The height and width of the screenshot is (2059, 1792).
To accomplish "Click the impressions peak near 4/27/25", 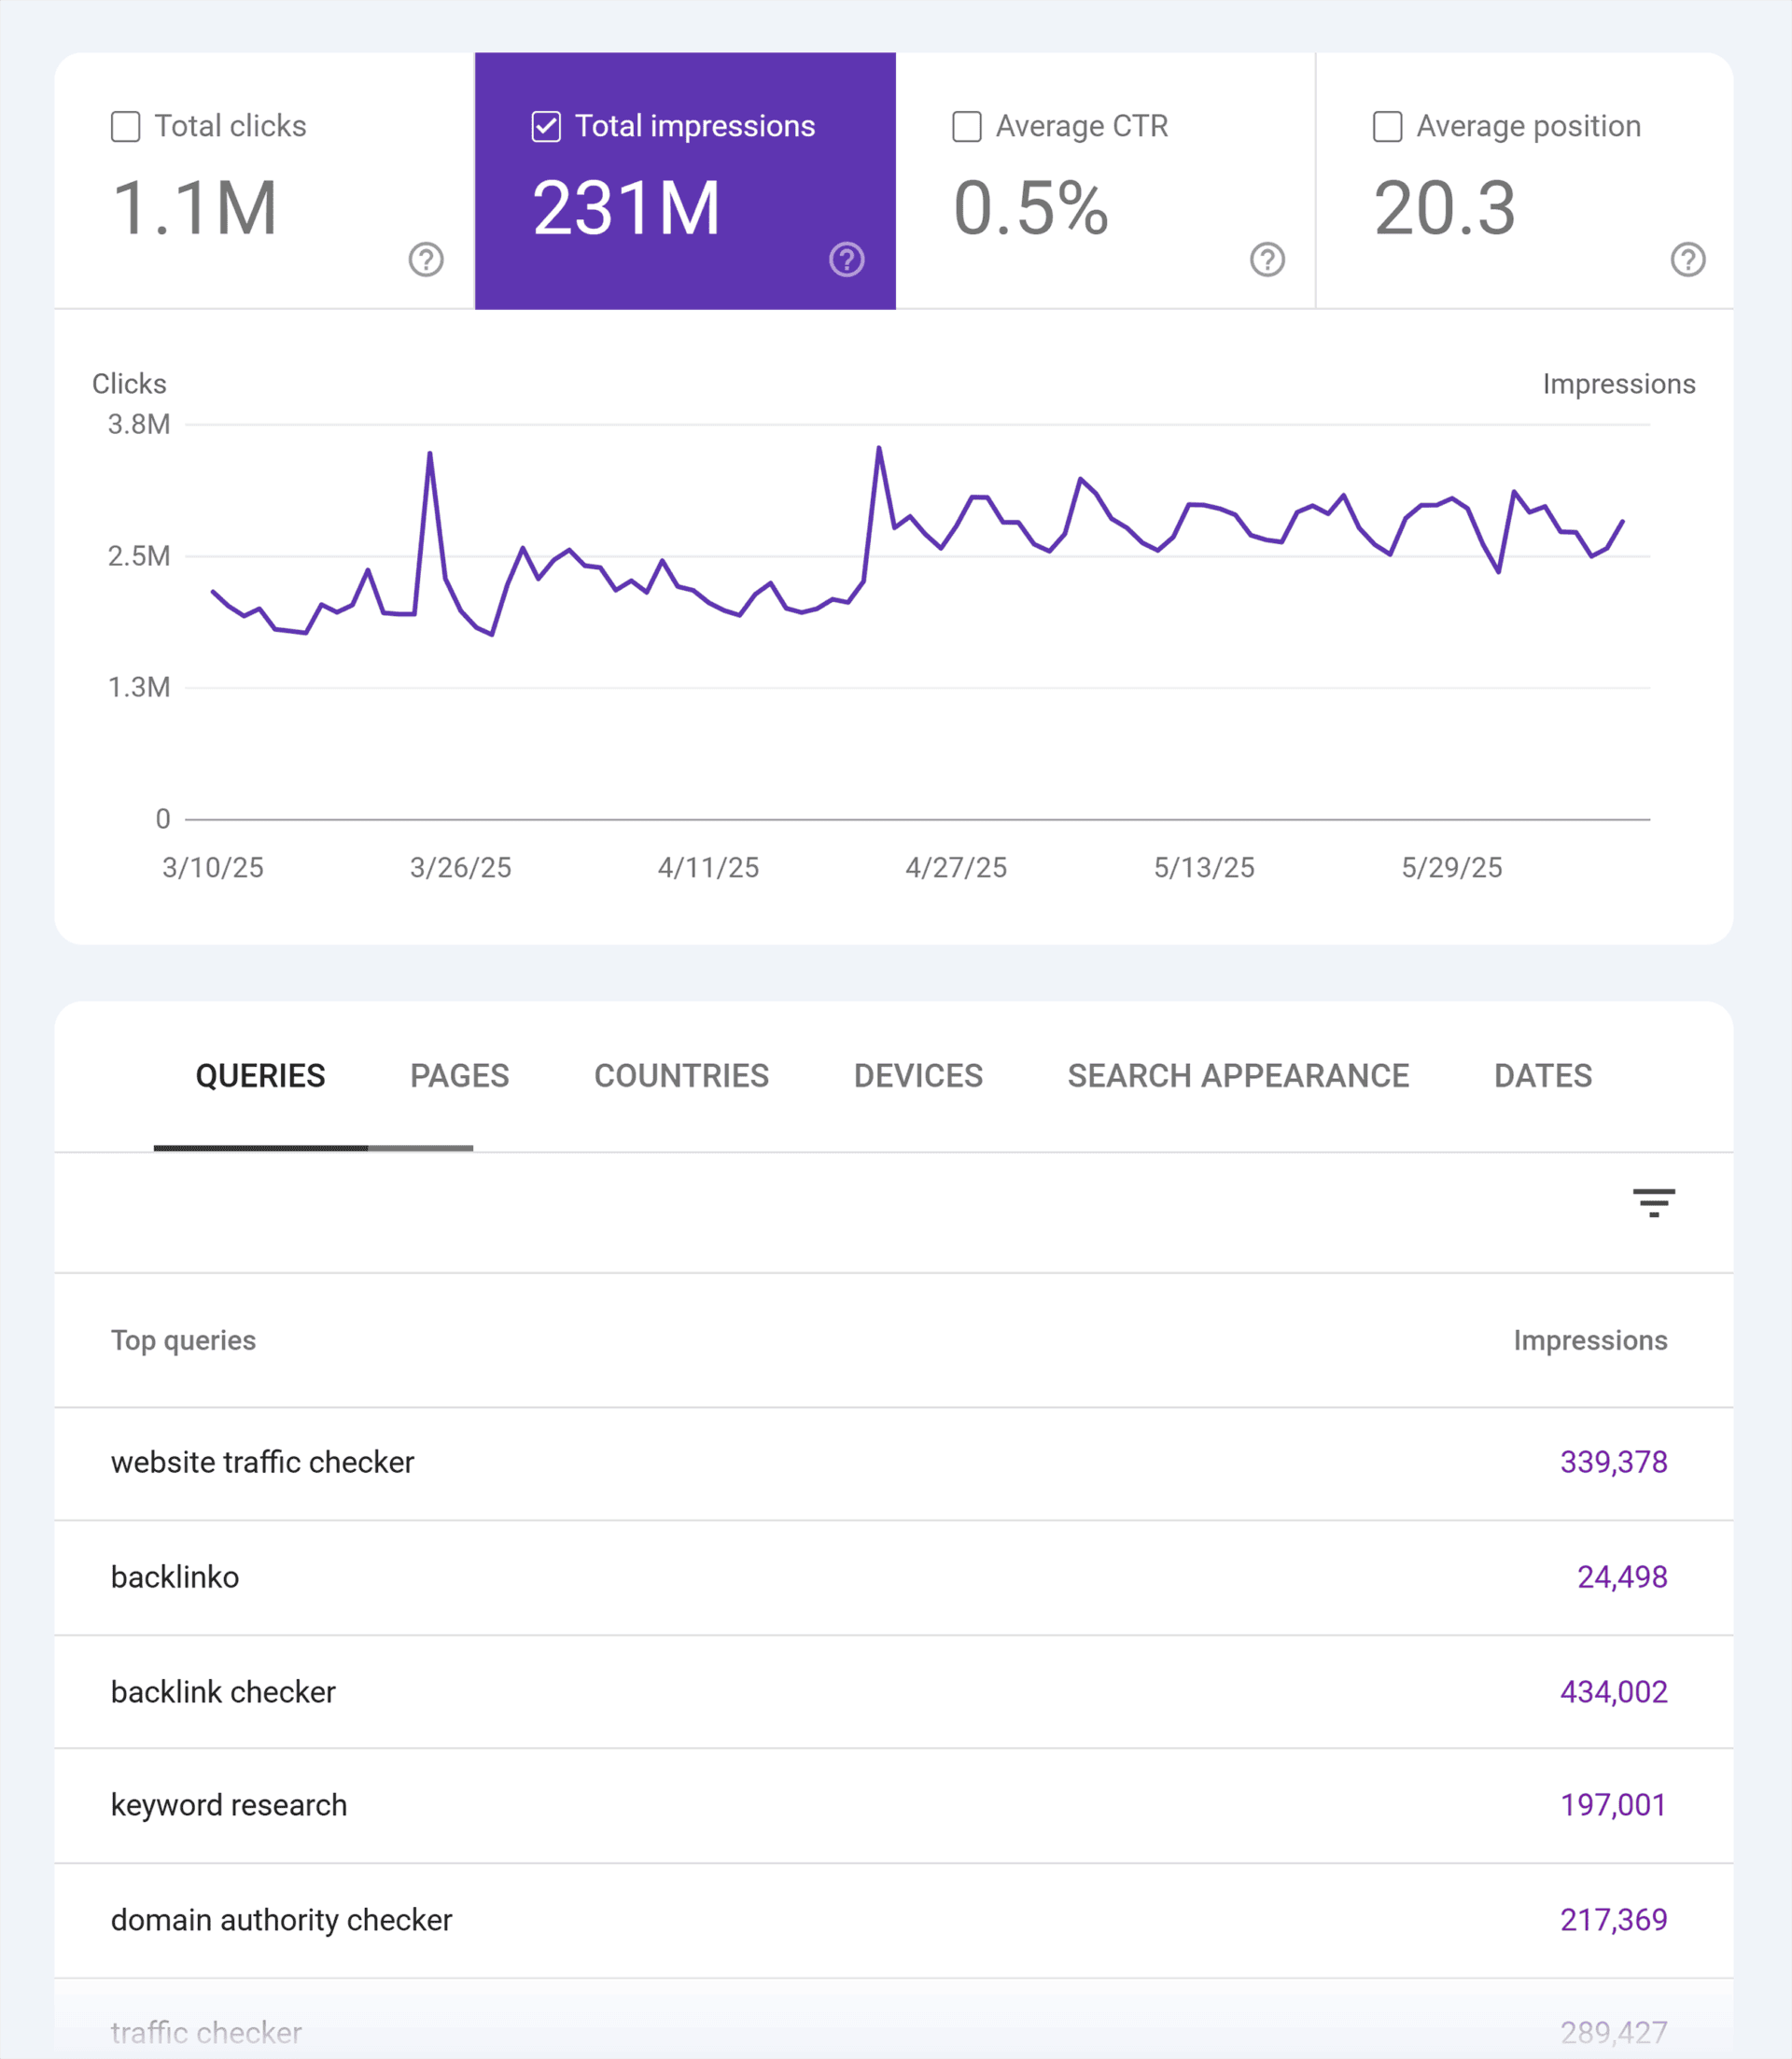I will tap(879, 448).
